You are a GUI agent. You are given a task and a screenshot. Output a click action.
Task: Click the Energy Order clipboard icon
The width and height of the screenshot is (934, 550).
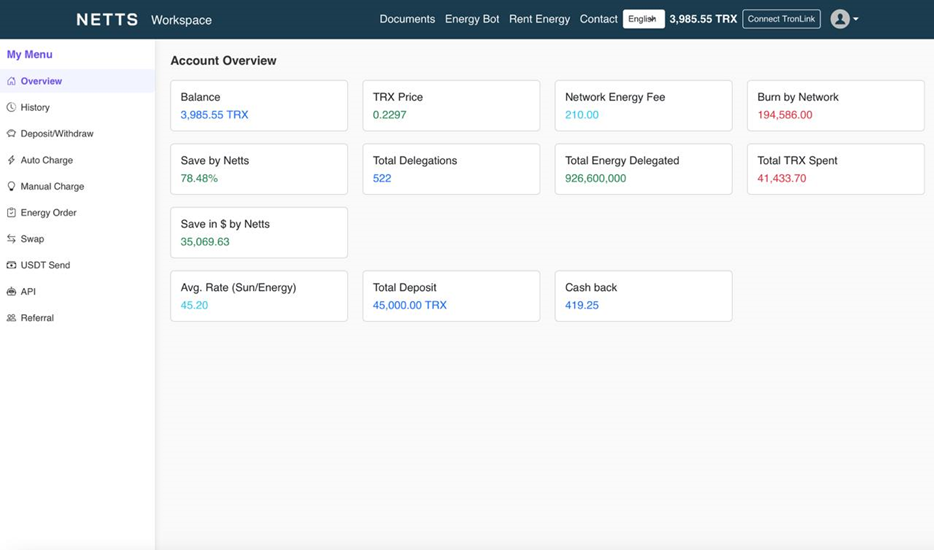pos(11,212)
